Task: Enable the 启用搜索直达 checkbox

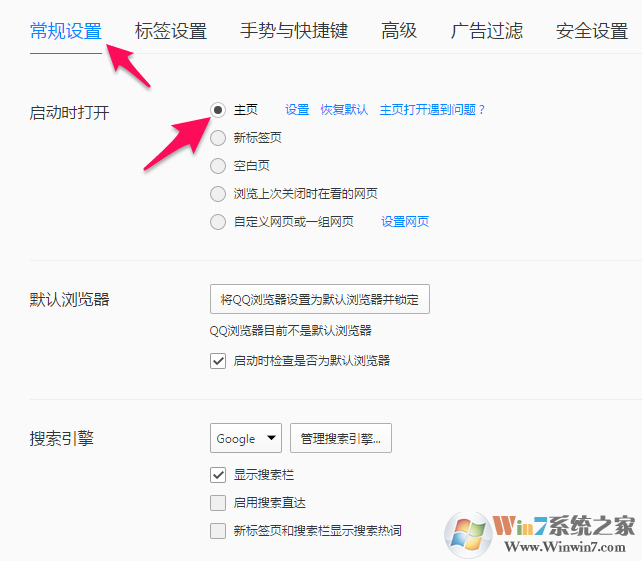Action: point(218,503)
